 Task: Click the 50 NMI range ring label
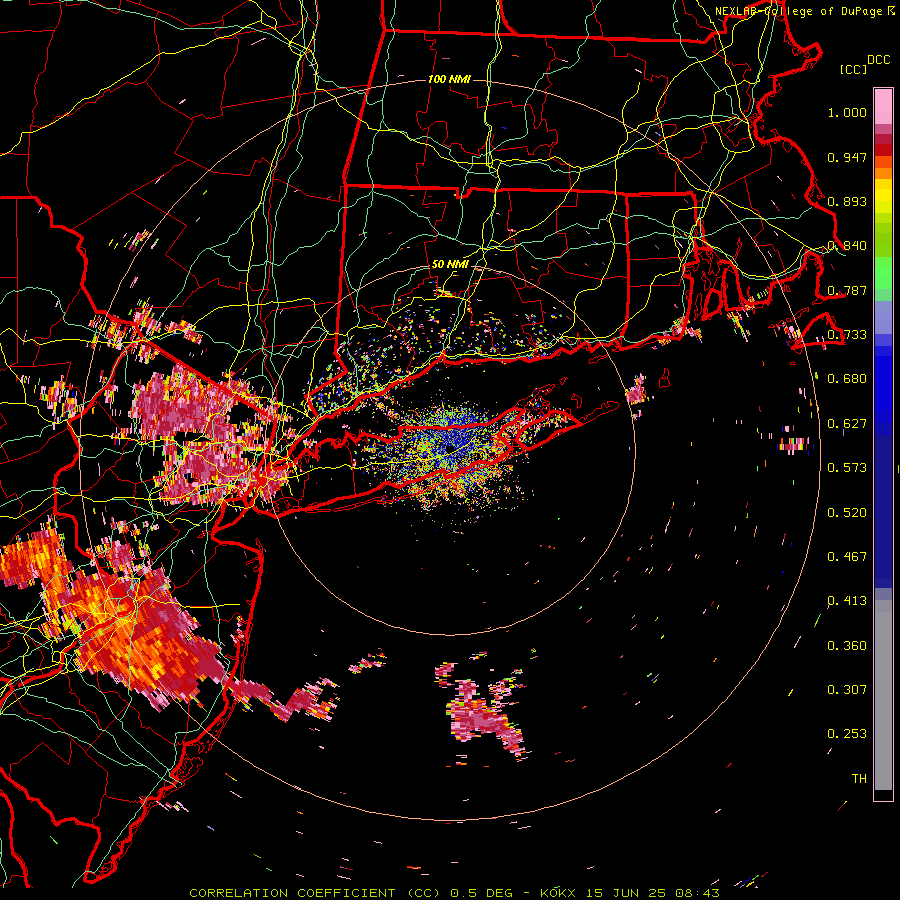[450, 265]
